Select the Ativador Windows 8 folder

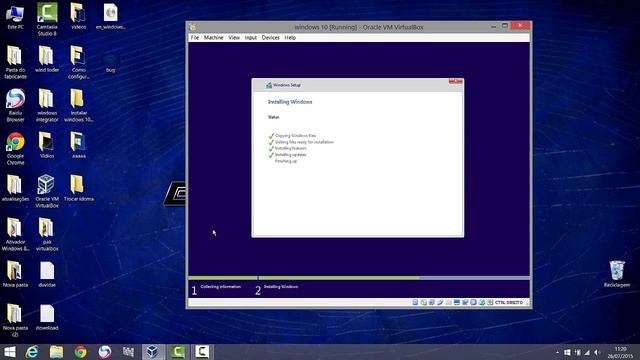[15, 234]
